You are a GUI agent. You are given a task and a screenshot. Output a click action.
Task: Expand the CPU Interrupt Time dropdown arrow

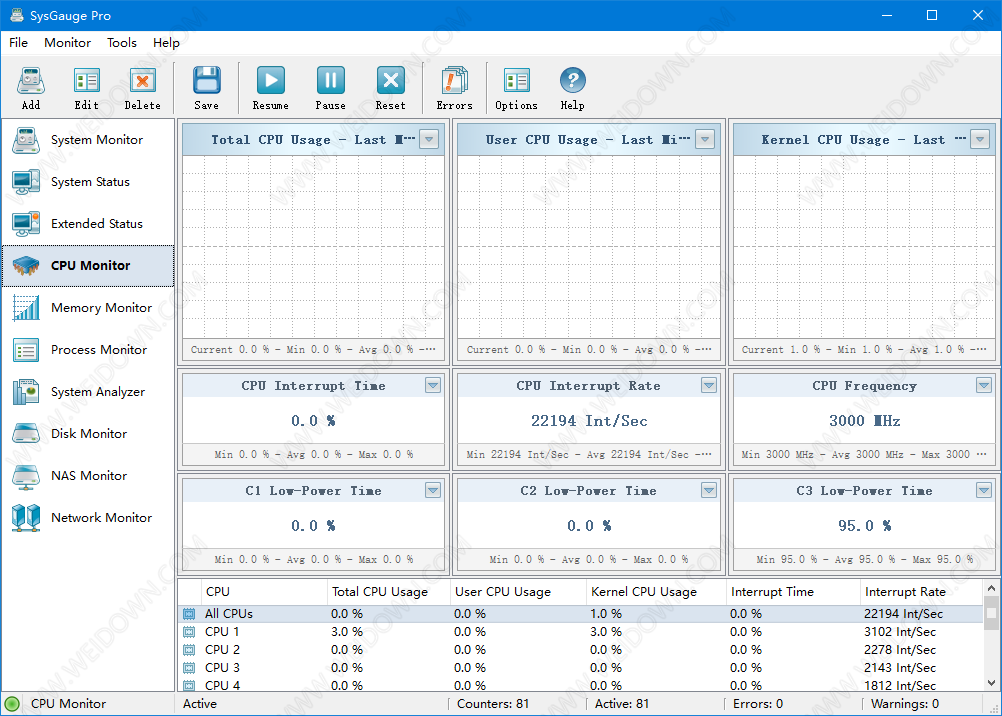point(433,385)
